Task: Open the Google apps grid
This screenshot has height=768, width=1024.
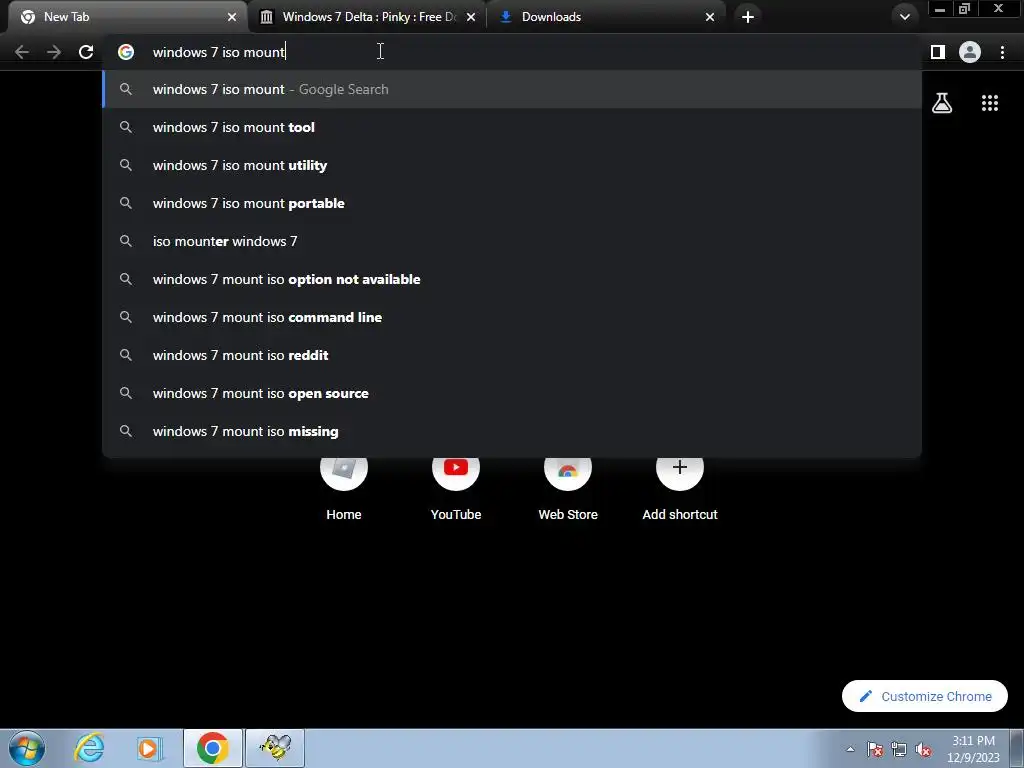Action: point(990,103)
